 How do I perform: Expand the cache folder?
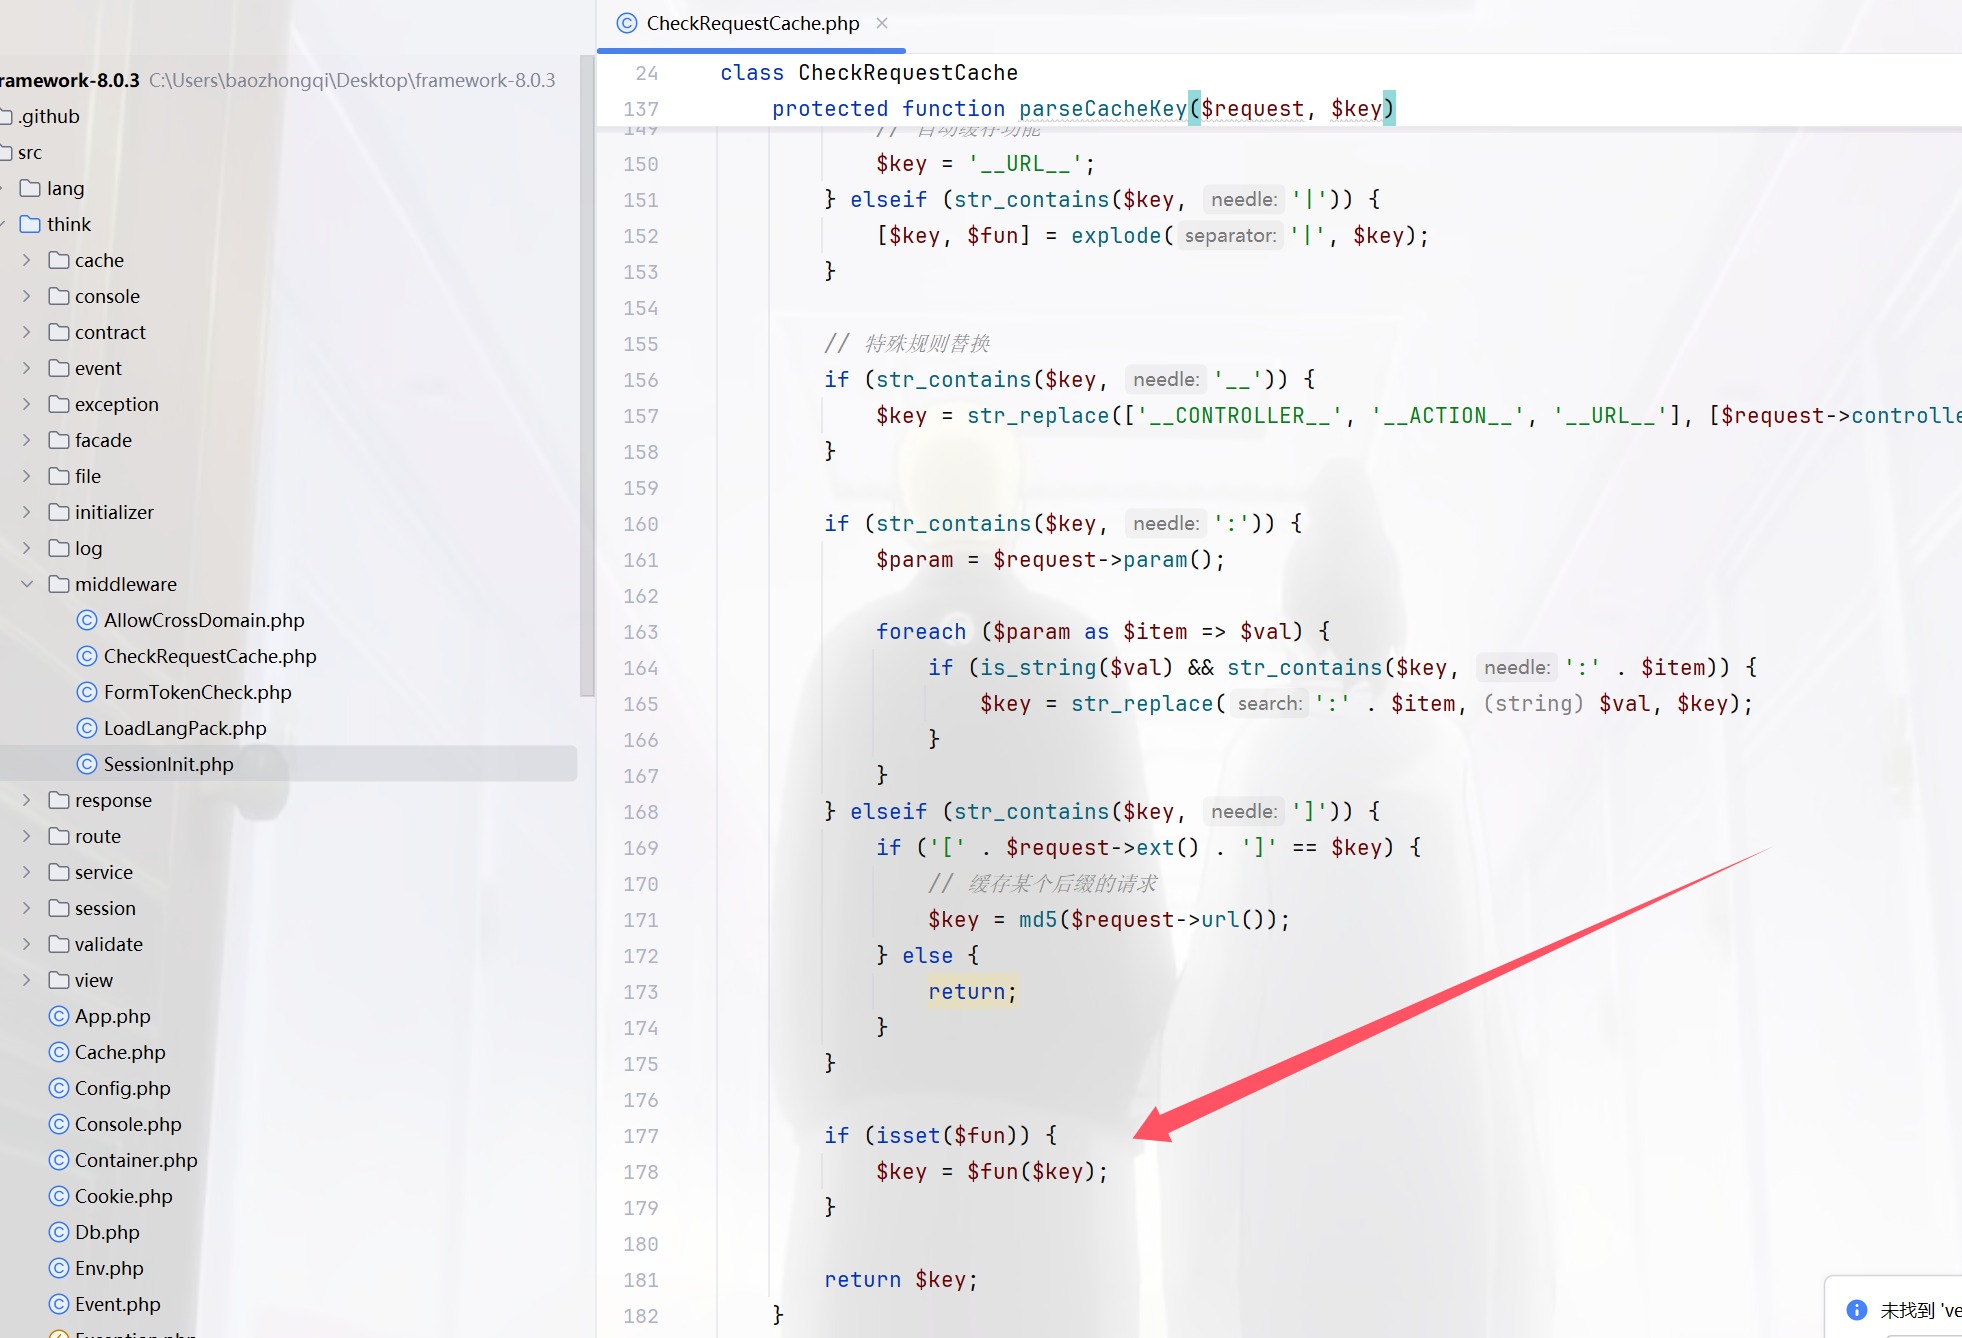[x=27, y=260]
